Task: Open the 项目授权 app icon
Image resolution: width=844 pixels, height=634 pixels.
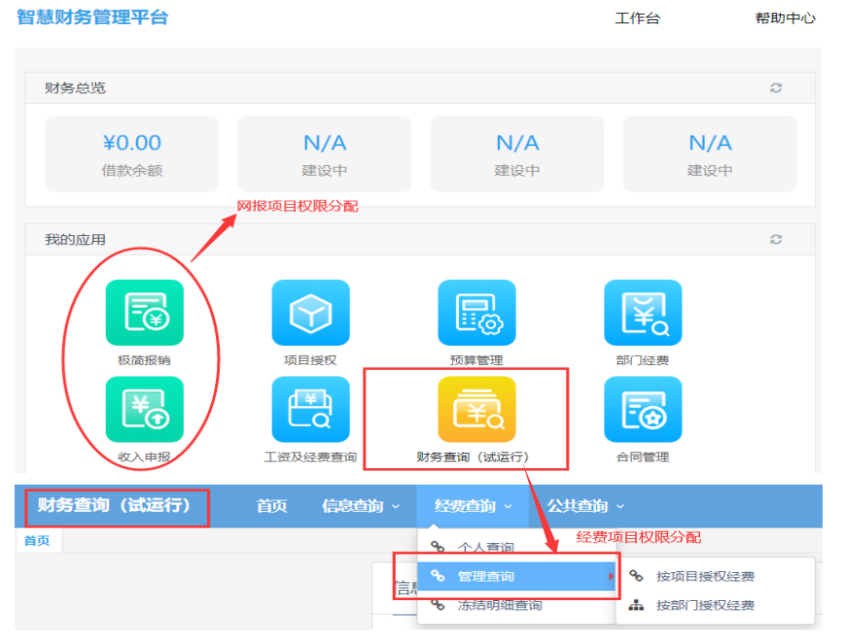Action: 310,313
